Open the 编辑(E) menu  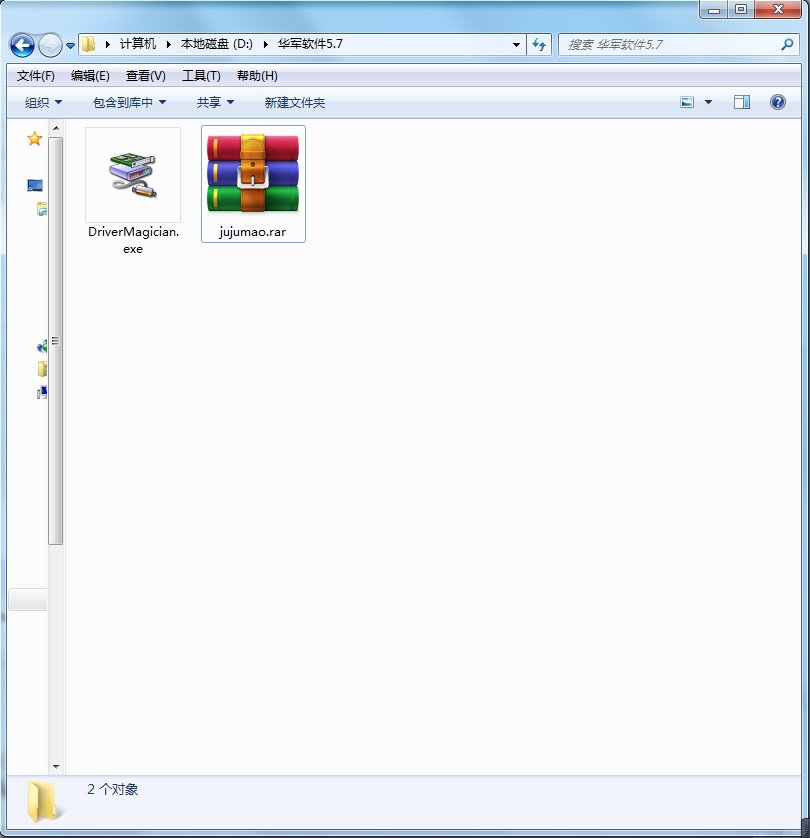[x=90, y=76]
